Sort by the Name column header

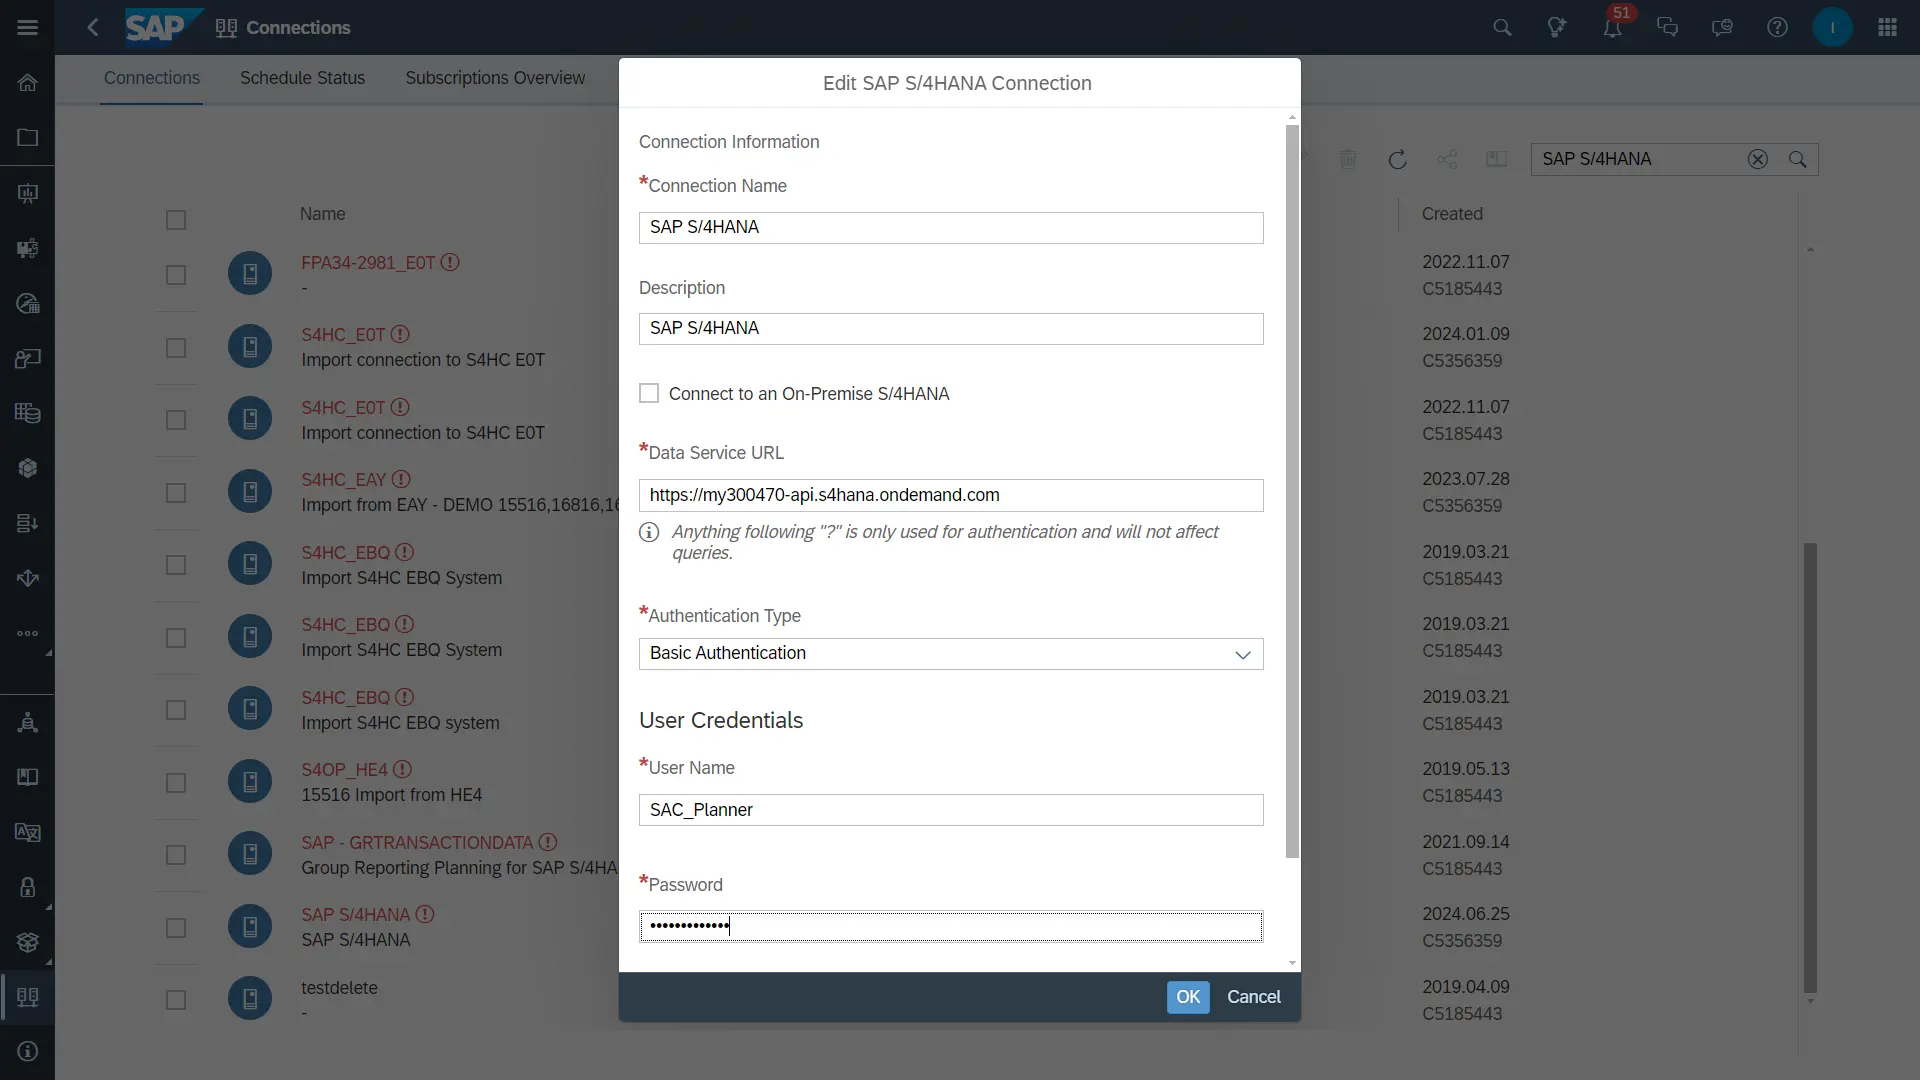coord(322,214)
